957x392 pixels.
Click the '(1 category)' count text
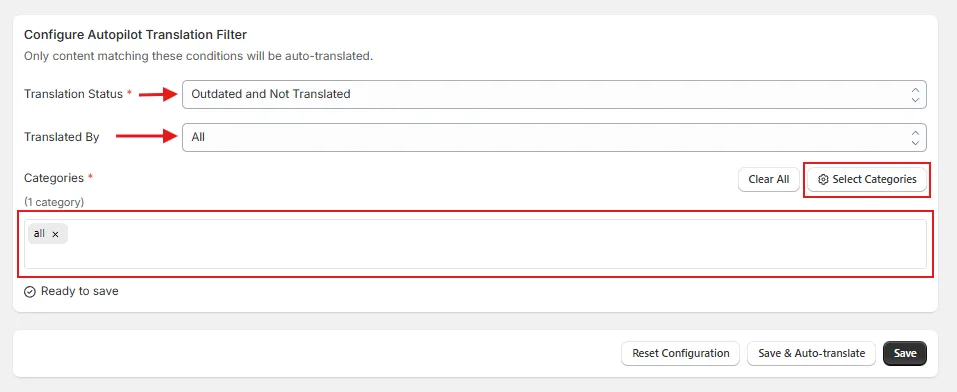[54, 201]
